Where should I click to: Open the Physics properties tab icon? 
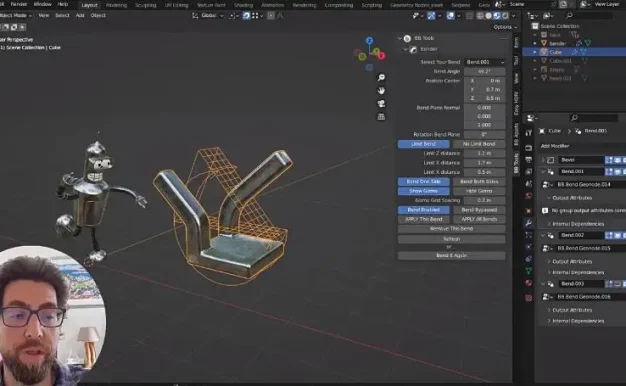528,247
